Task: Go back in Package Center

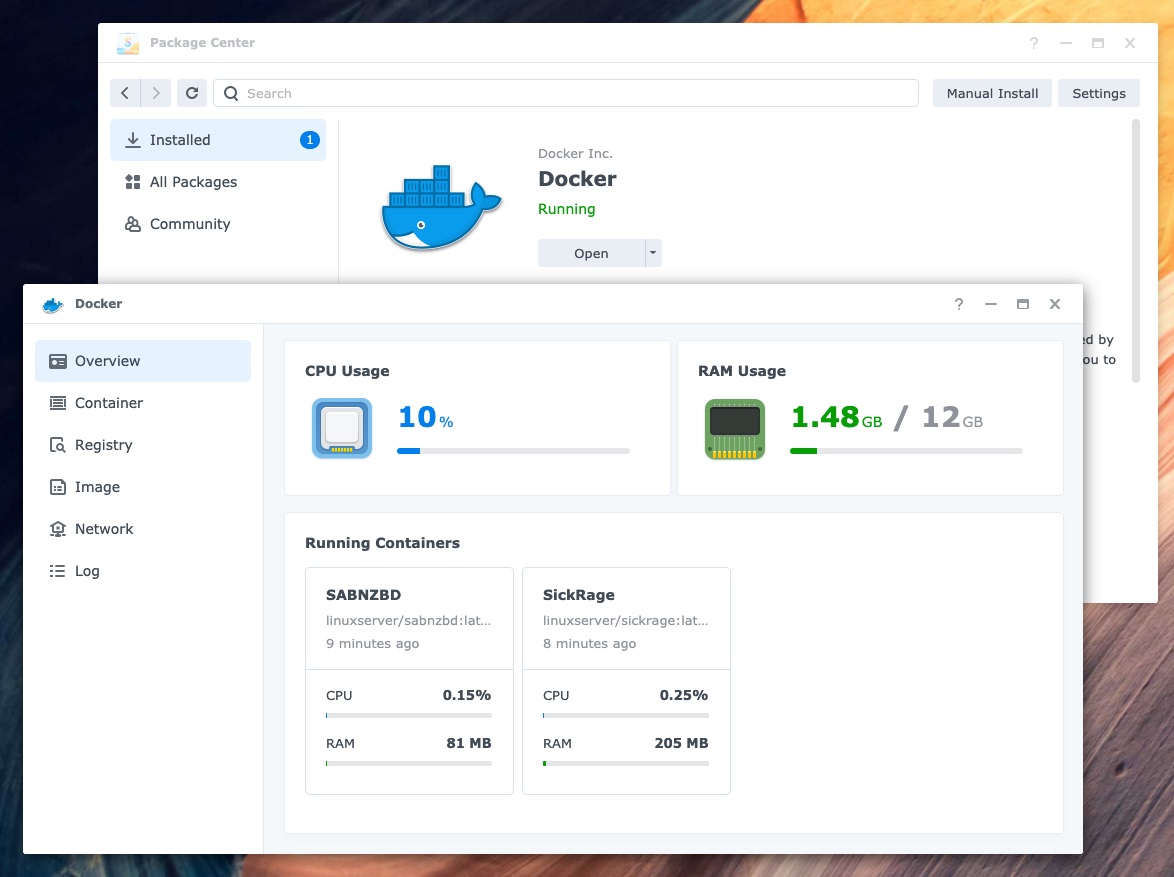Action: 125,93
